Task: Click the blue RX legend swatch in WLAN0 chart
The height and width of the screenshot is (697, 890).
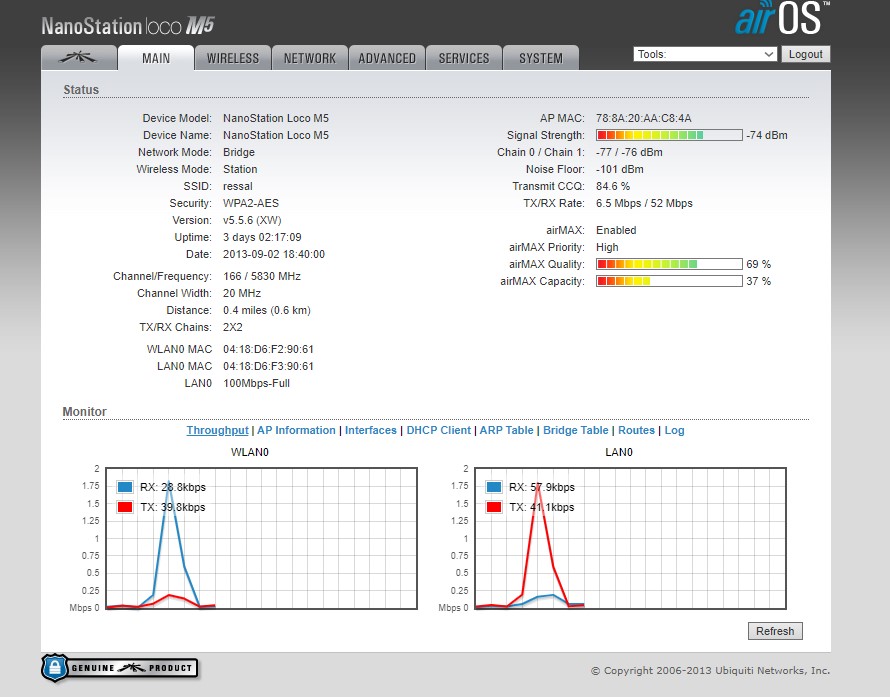Action: point(125,486)
